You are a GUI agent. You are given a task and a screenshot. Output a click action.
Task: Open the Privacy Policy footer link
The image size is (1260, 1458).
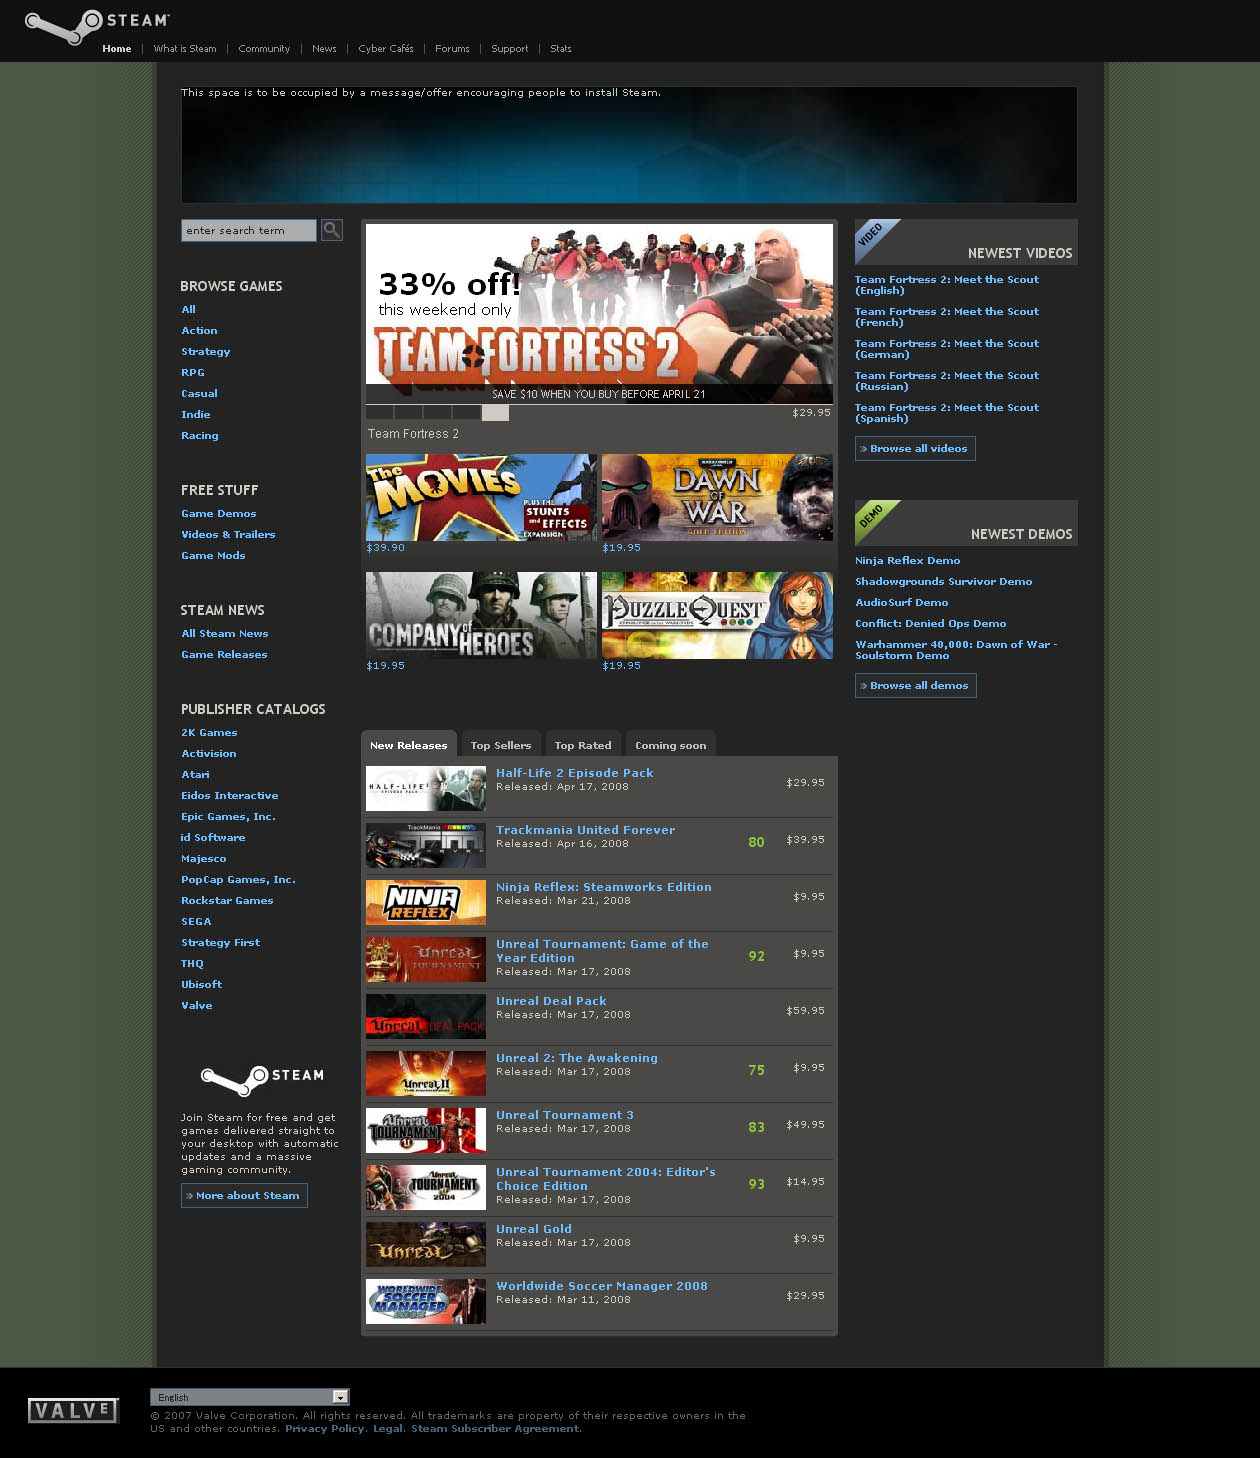tap(325, 1429)
